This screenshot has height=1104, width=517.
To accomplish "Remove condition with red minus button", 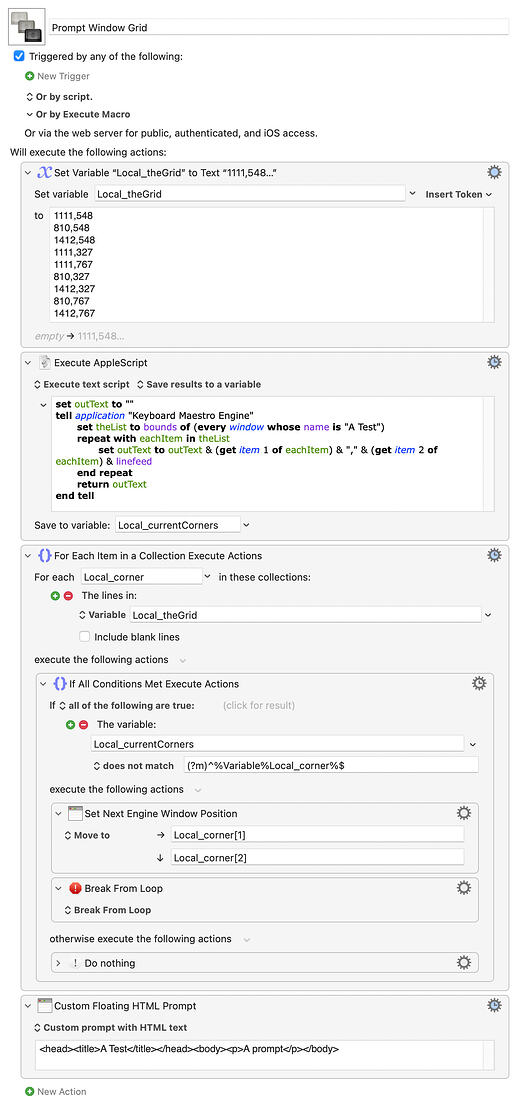I will pos(82,724).
